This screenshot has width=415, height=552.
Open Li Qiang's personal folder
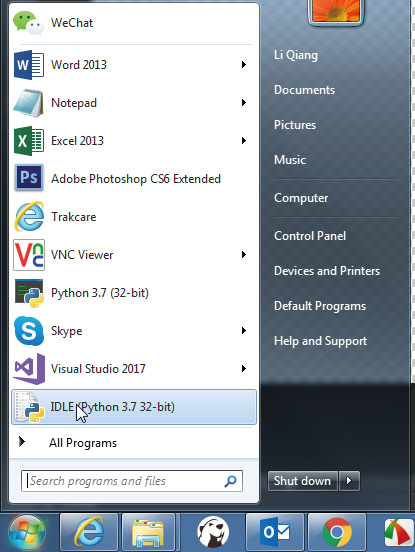click(x=296, y=55)
